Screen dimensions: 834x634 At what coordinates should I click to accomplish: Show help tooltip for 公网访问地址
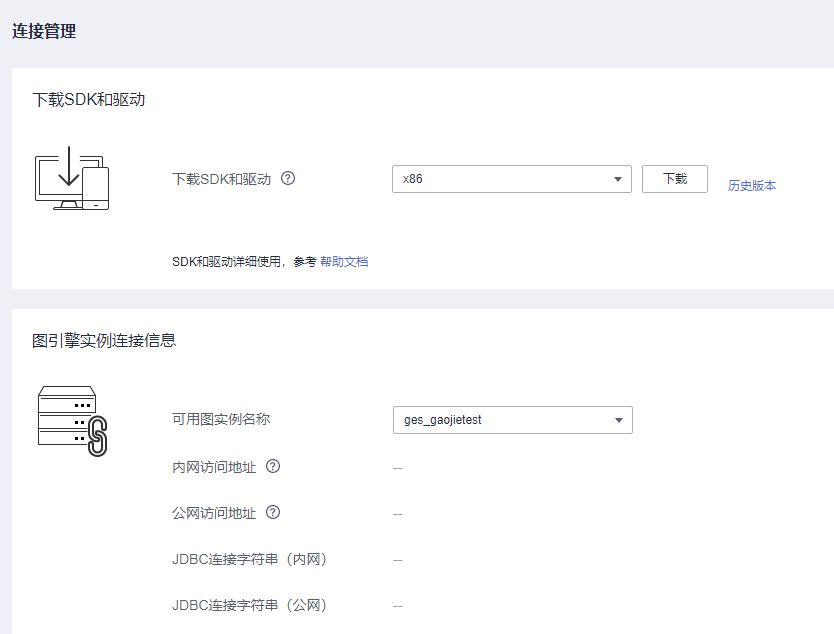tap(273, 513)
